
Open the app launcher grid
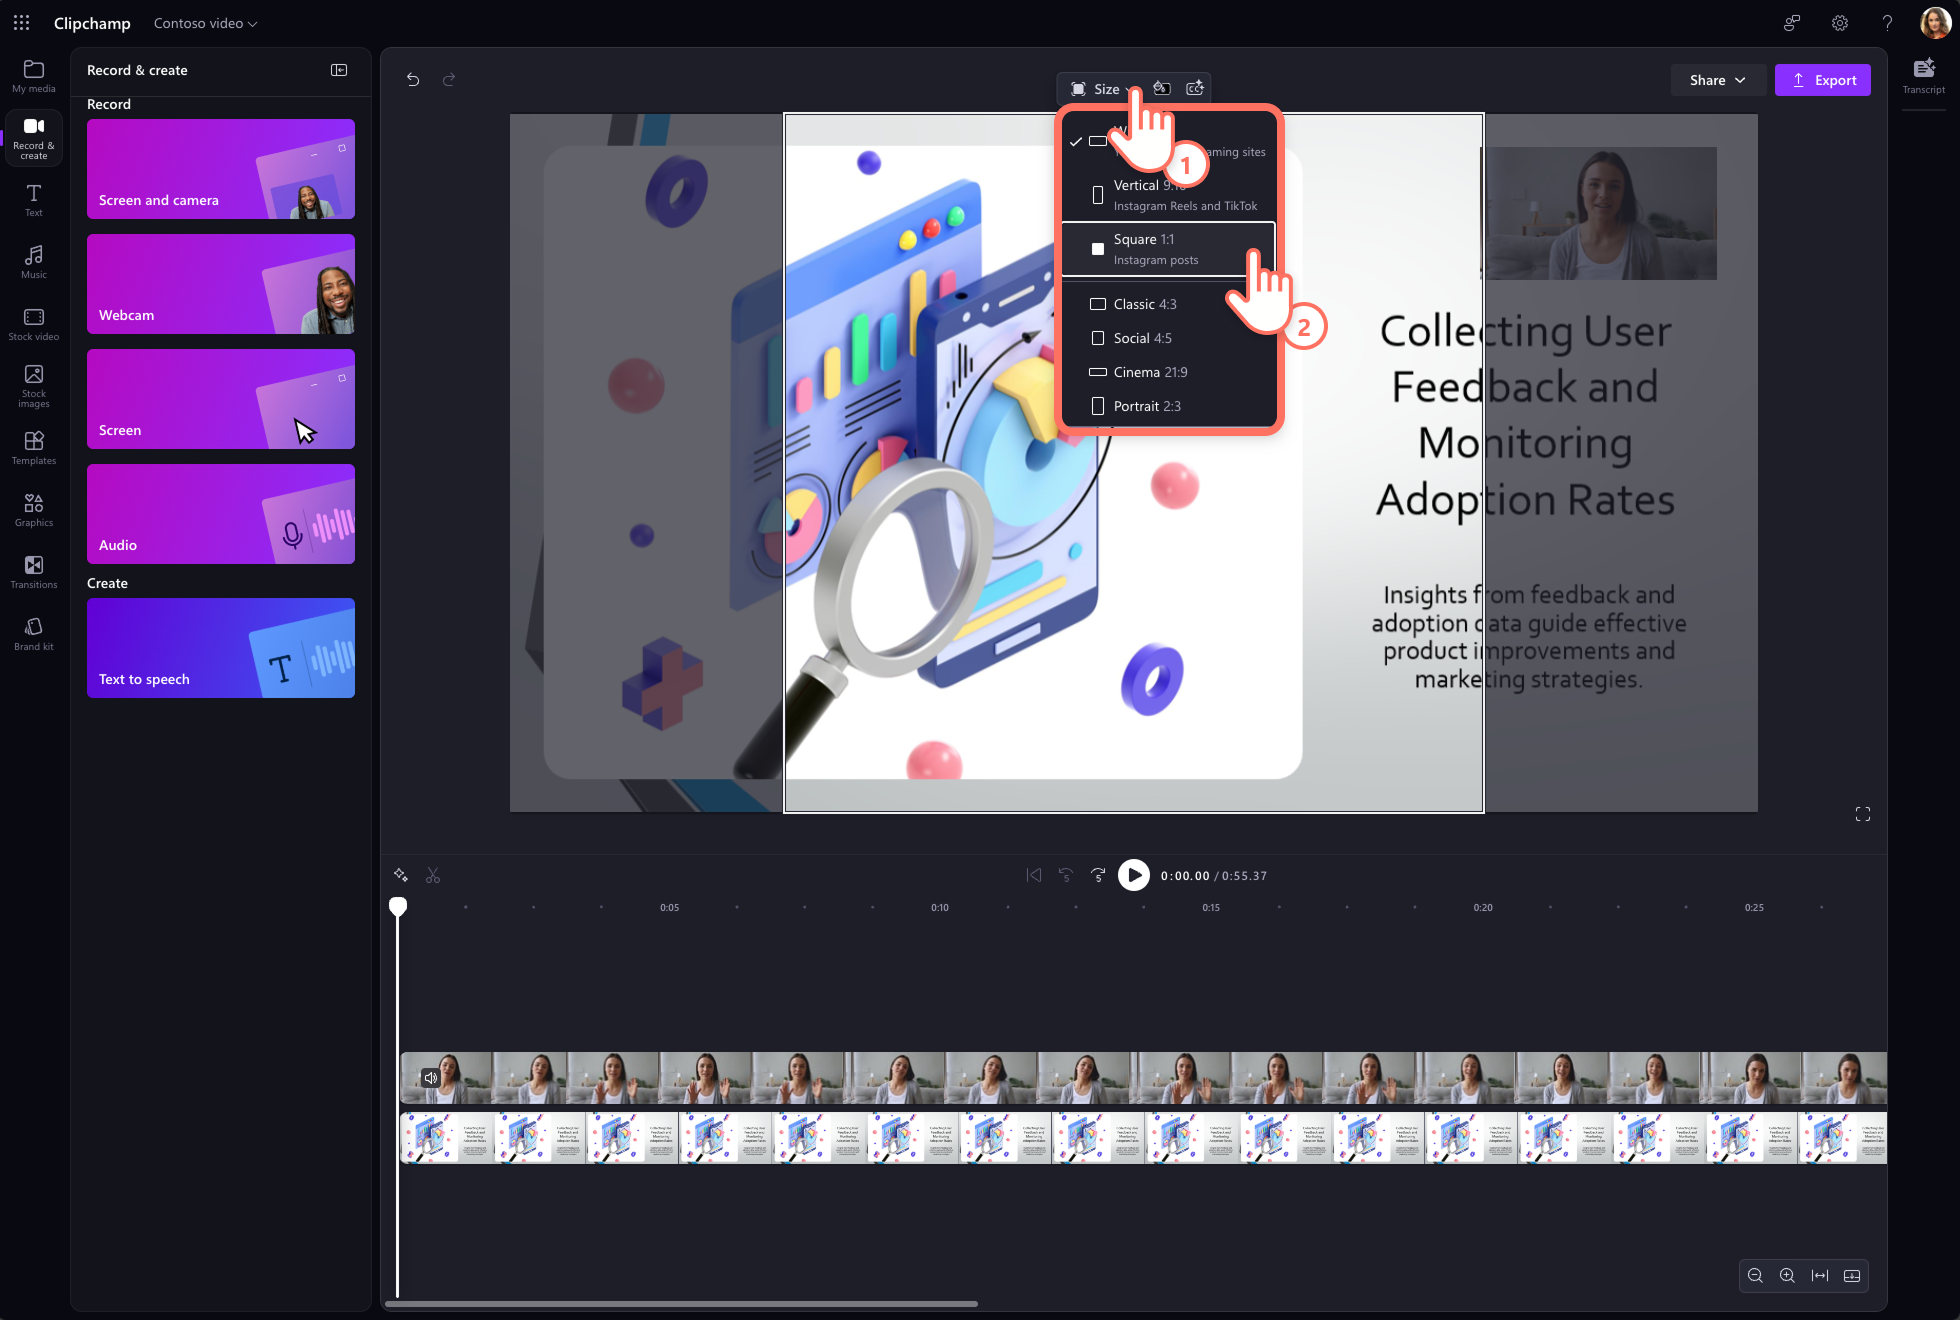click(22, 23)
